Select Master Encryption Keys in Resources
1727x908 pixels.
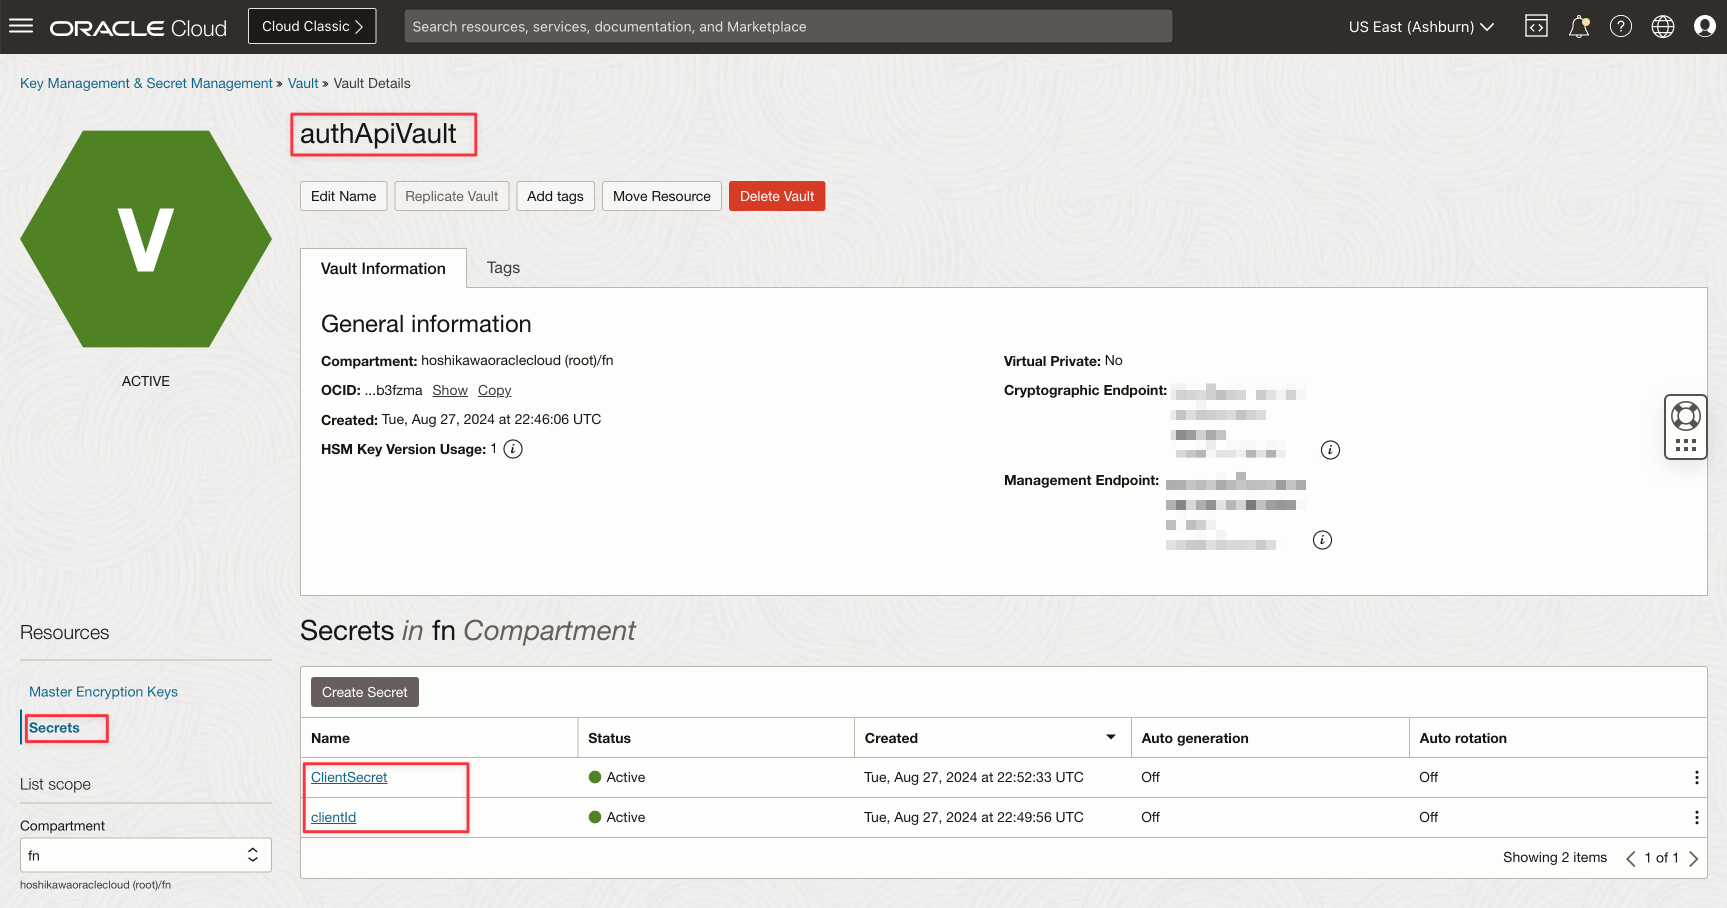point(103,692)
